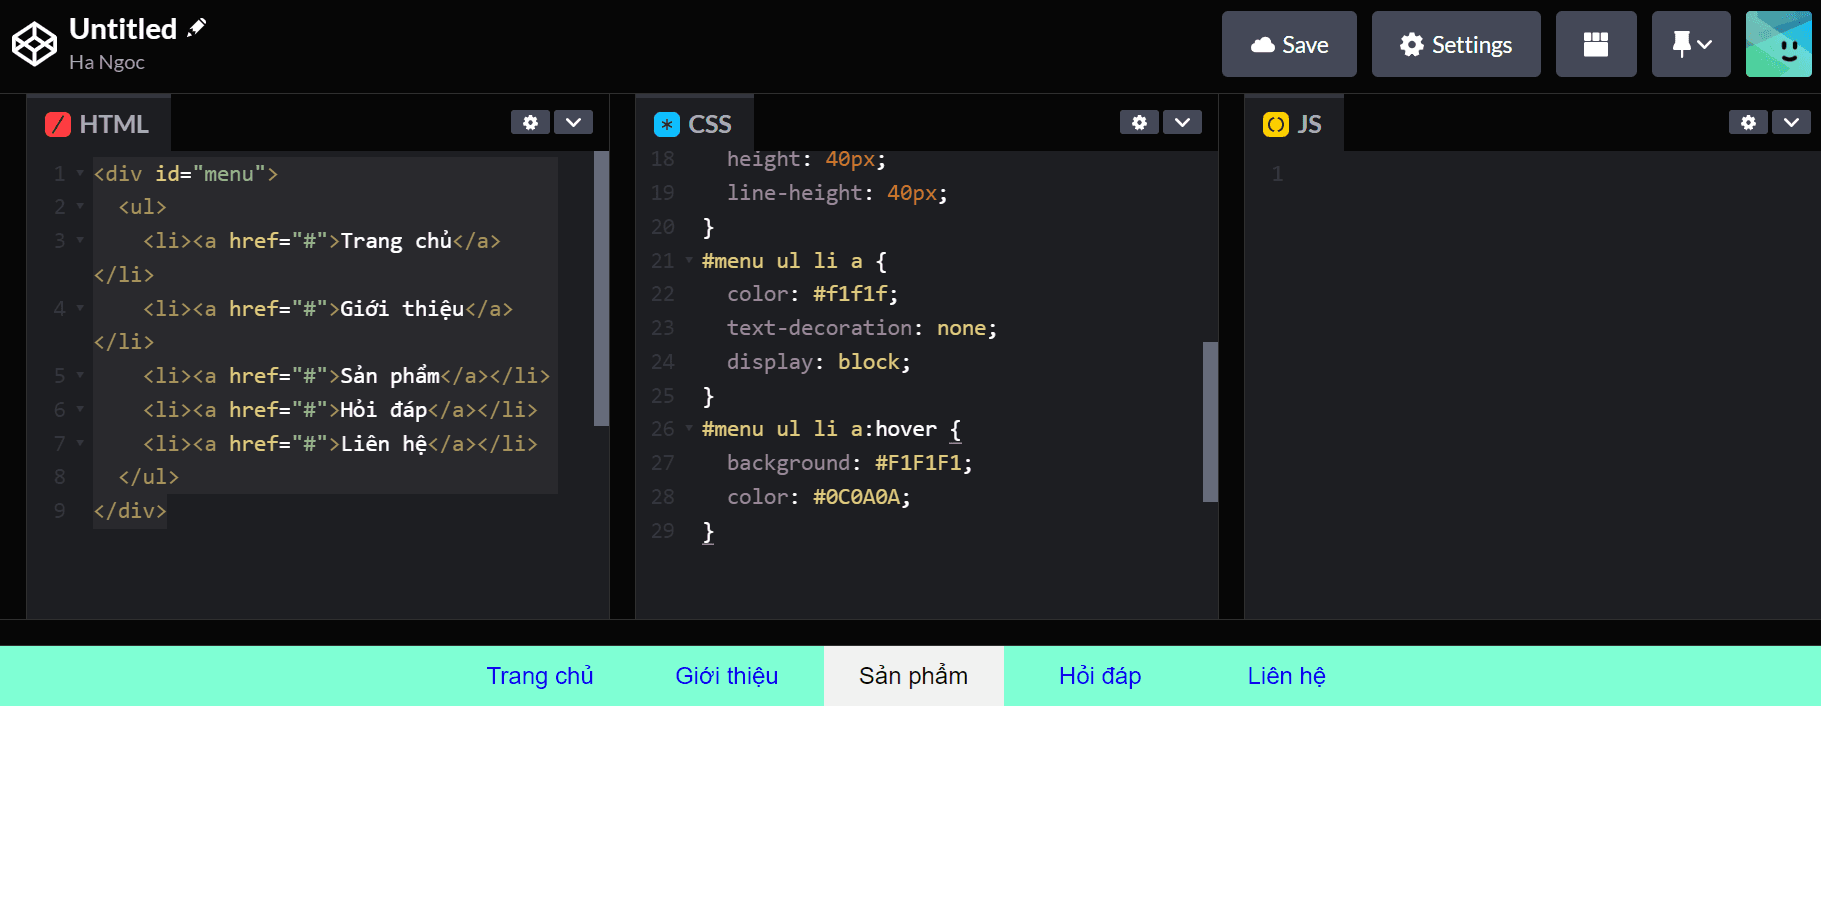Expand the JS panel dropdown chevron
Viewport: 1821px width, 921px height.
click(1792, 121)
